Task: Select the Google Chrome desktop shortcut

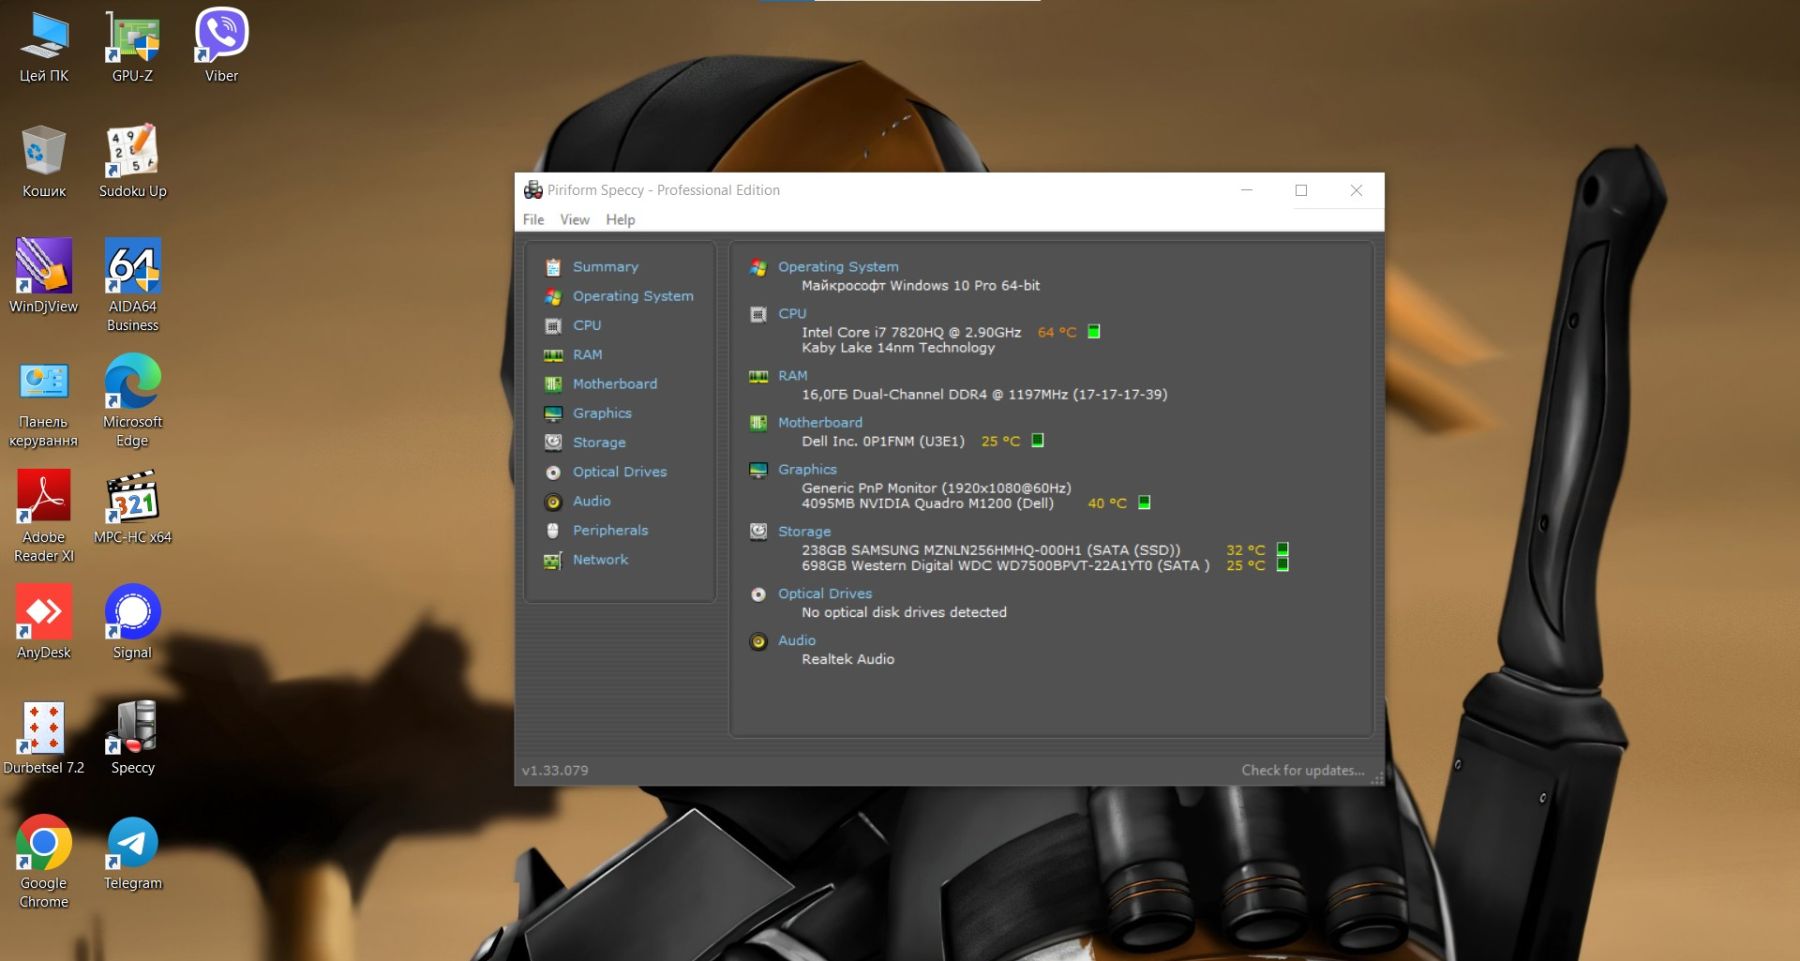Action: 44,863
